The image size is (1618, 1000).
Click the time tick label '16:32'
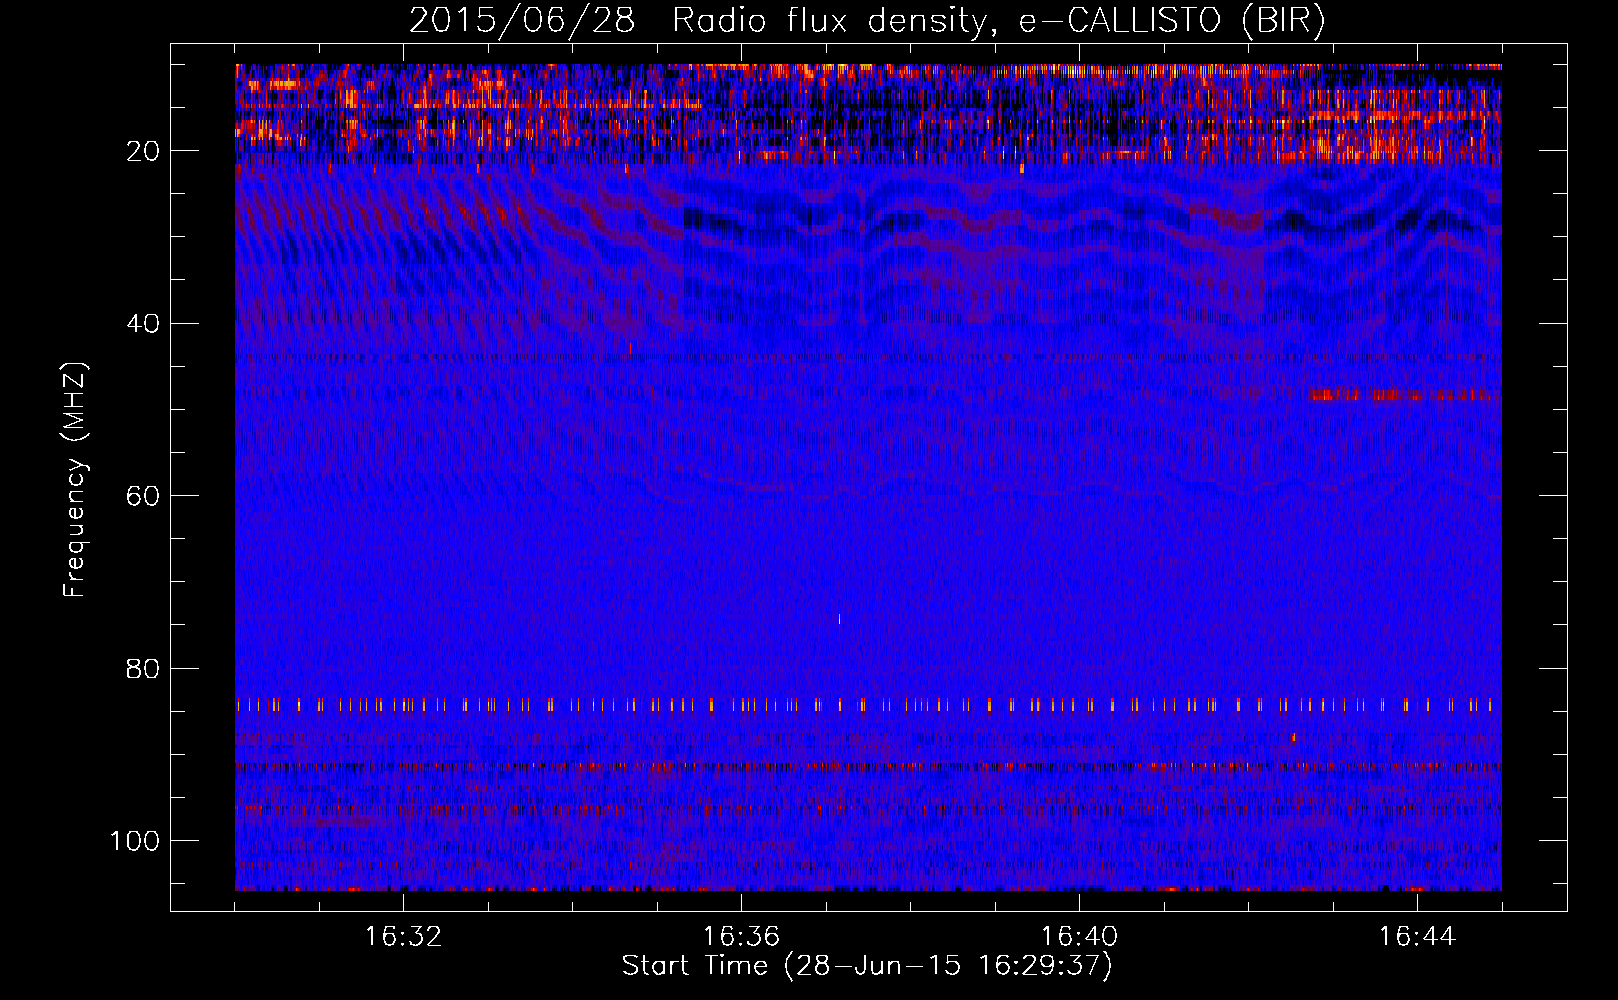403,937
